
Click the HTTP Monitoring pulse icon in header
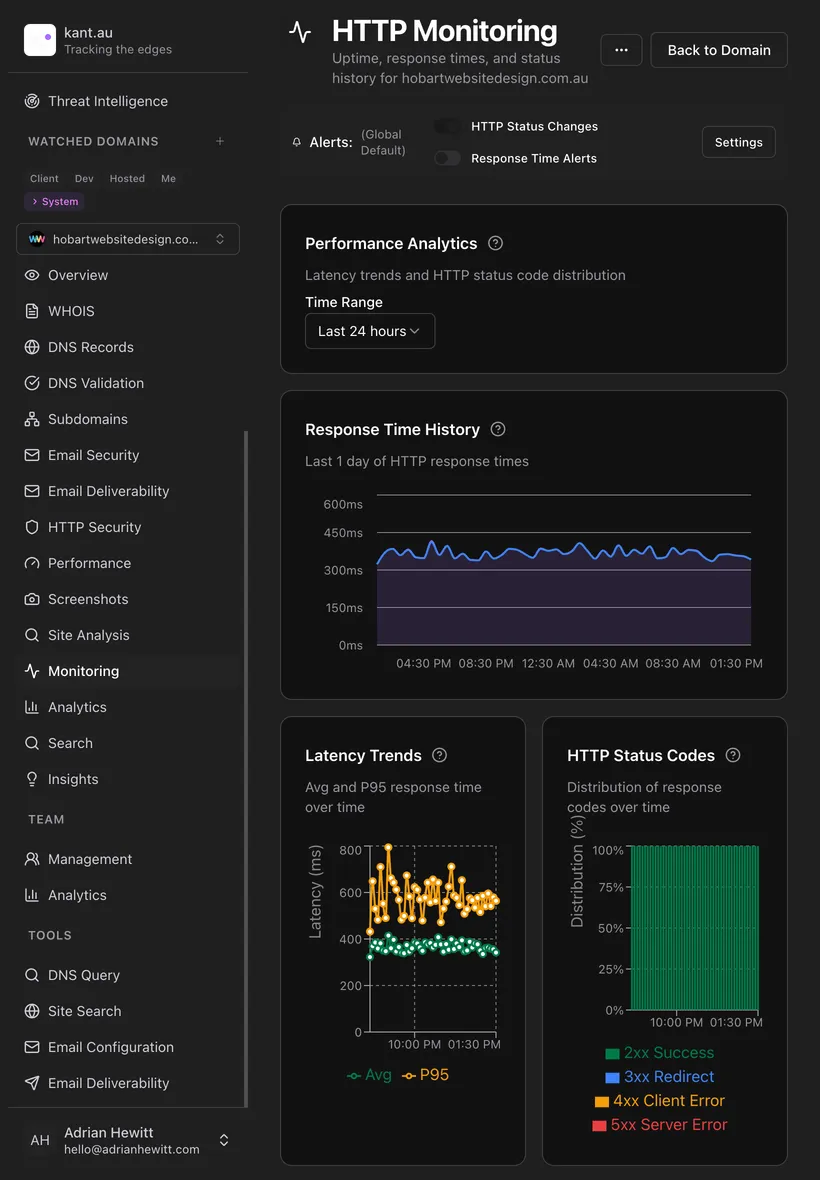click(300, 32)
